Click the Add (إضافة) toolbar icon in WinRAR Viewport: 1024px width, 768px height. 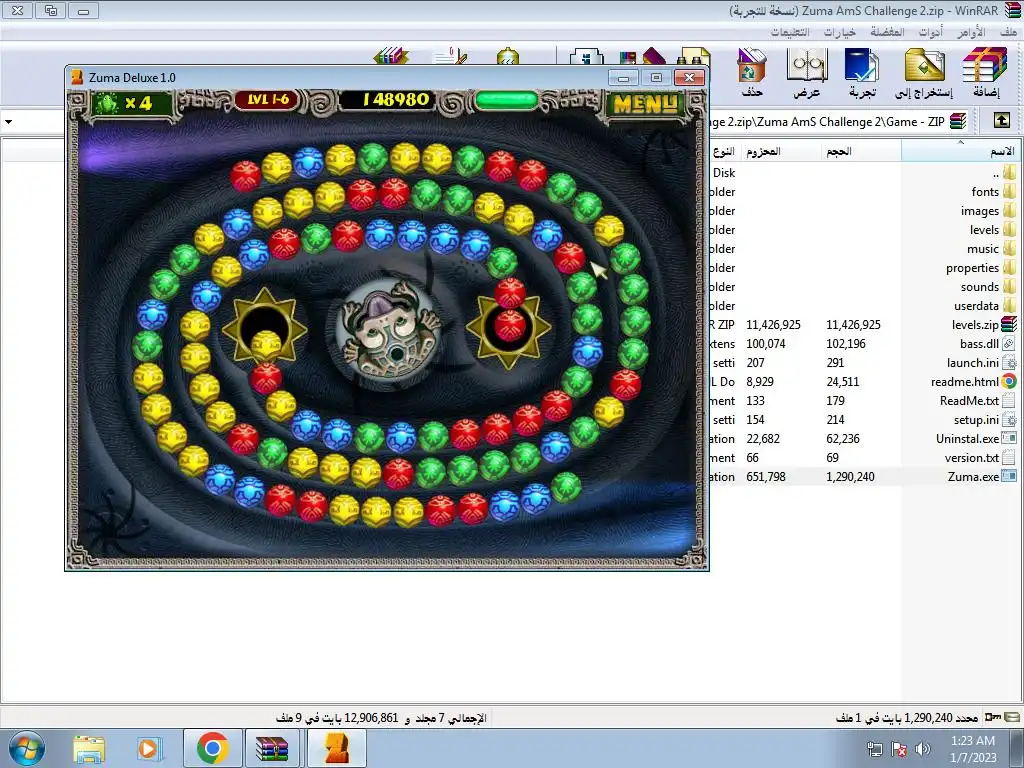tap(985, 72)
